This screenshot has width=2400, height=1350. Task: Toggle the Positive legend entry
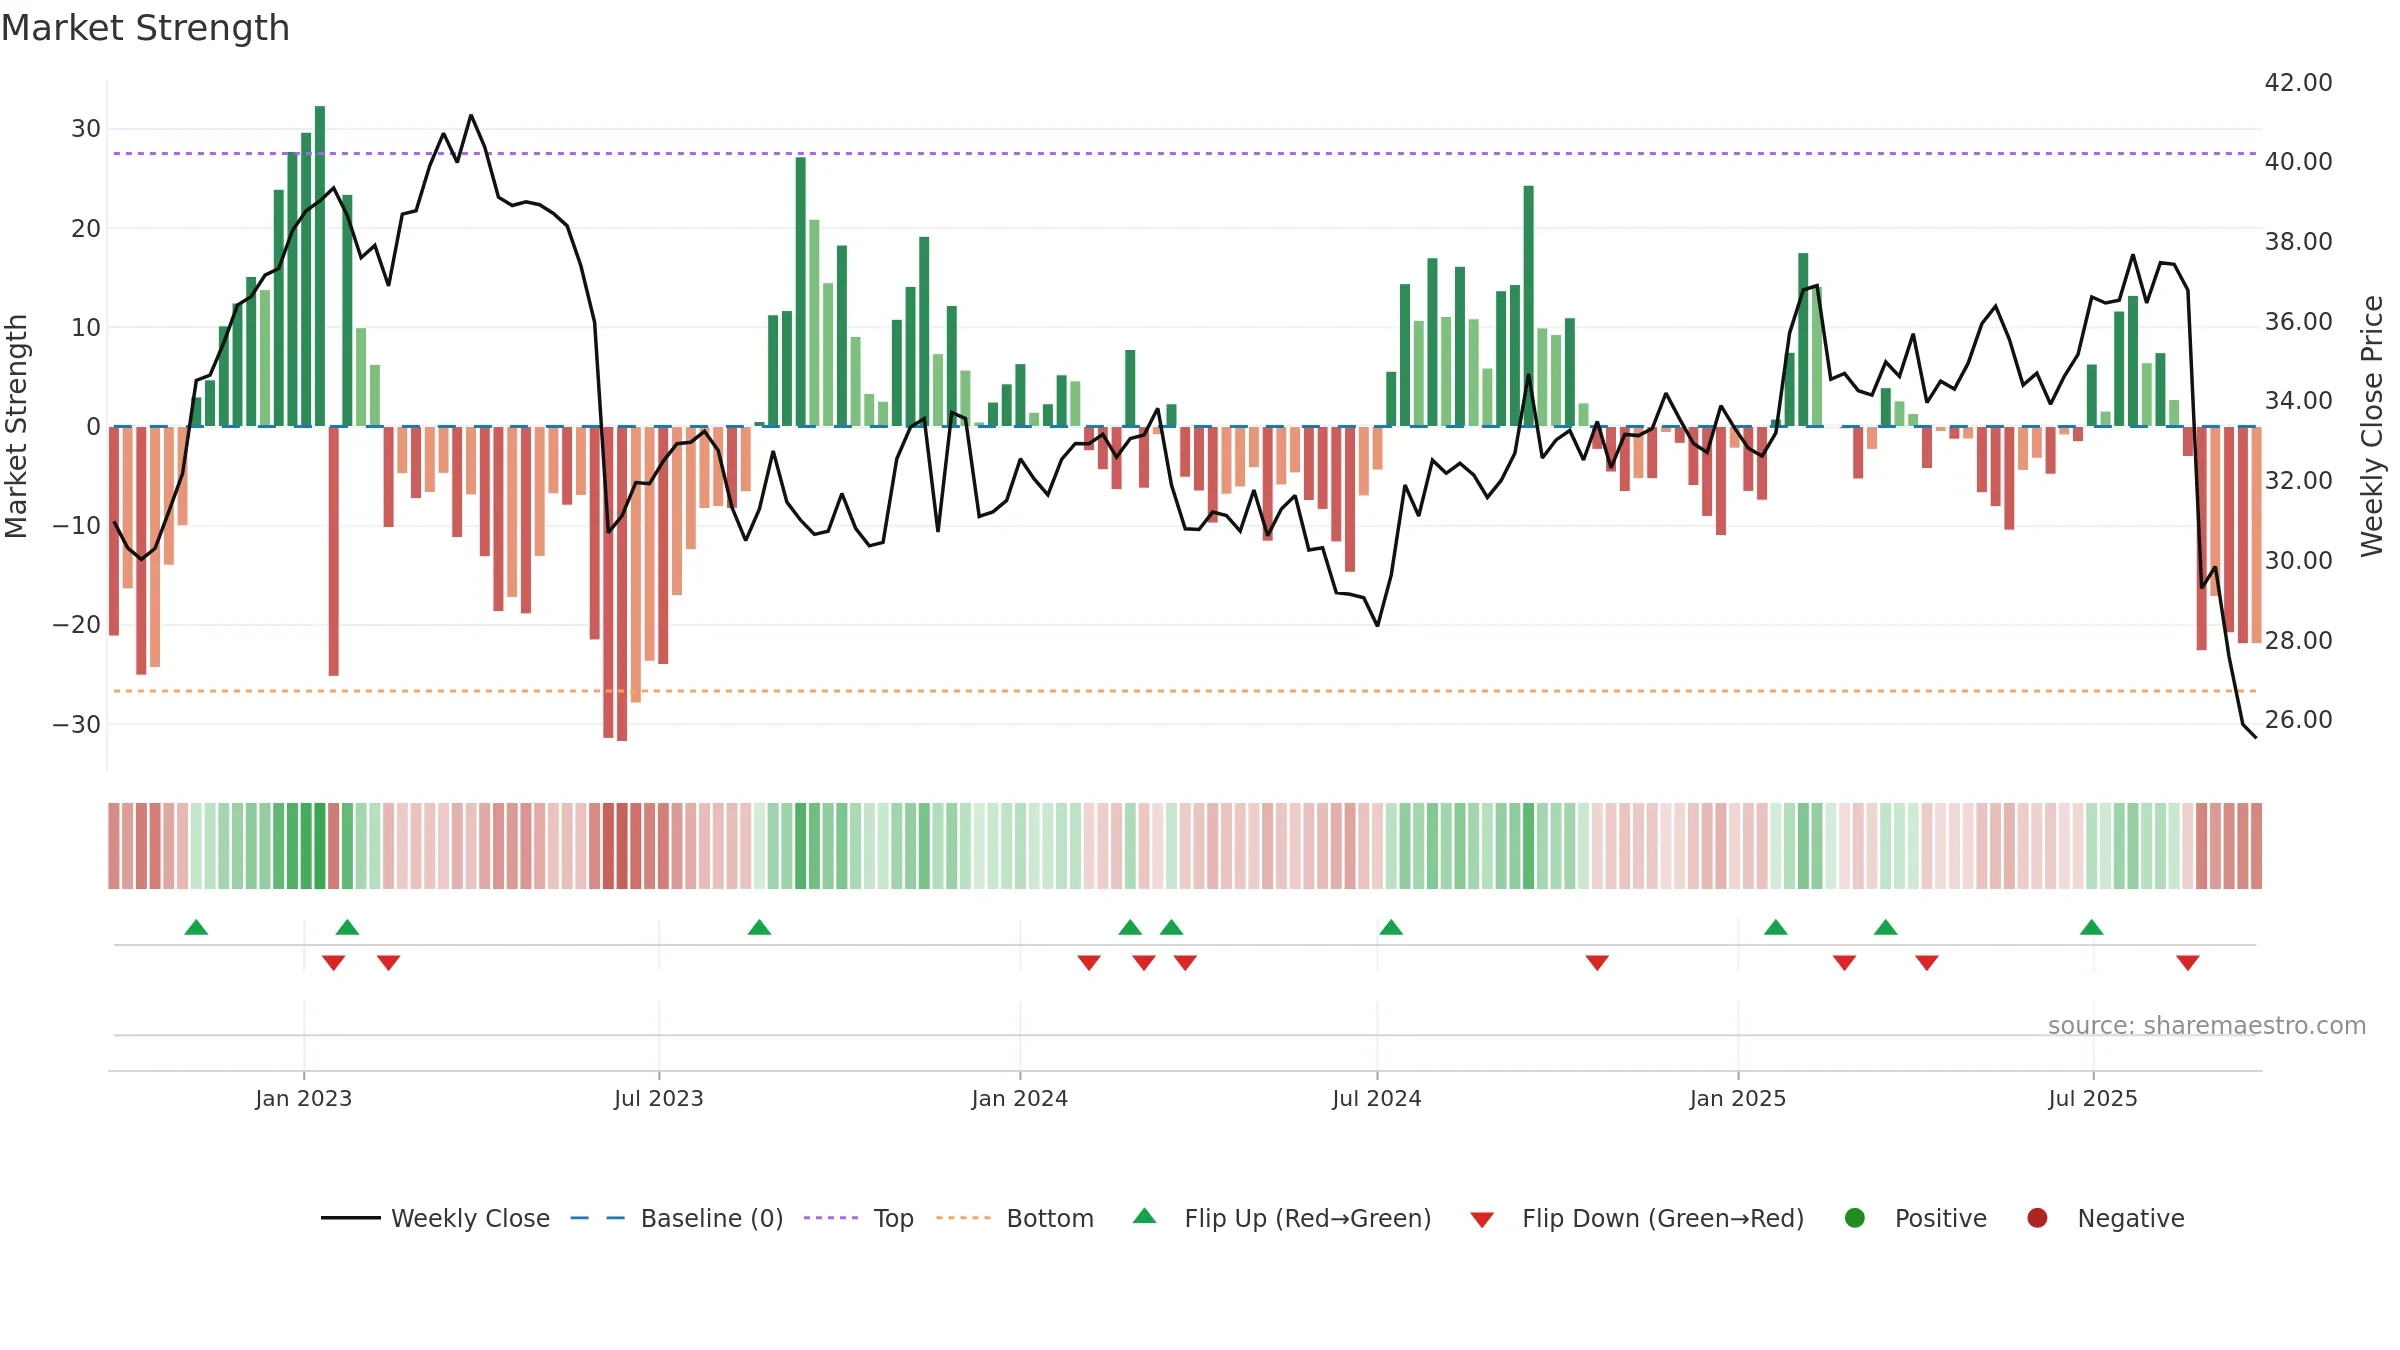(x=1915, y=1218)
